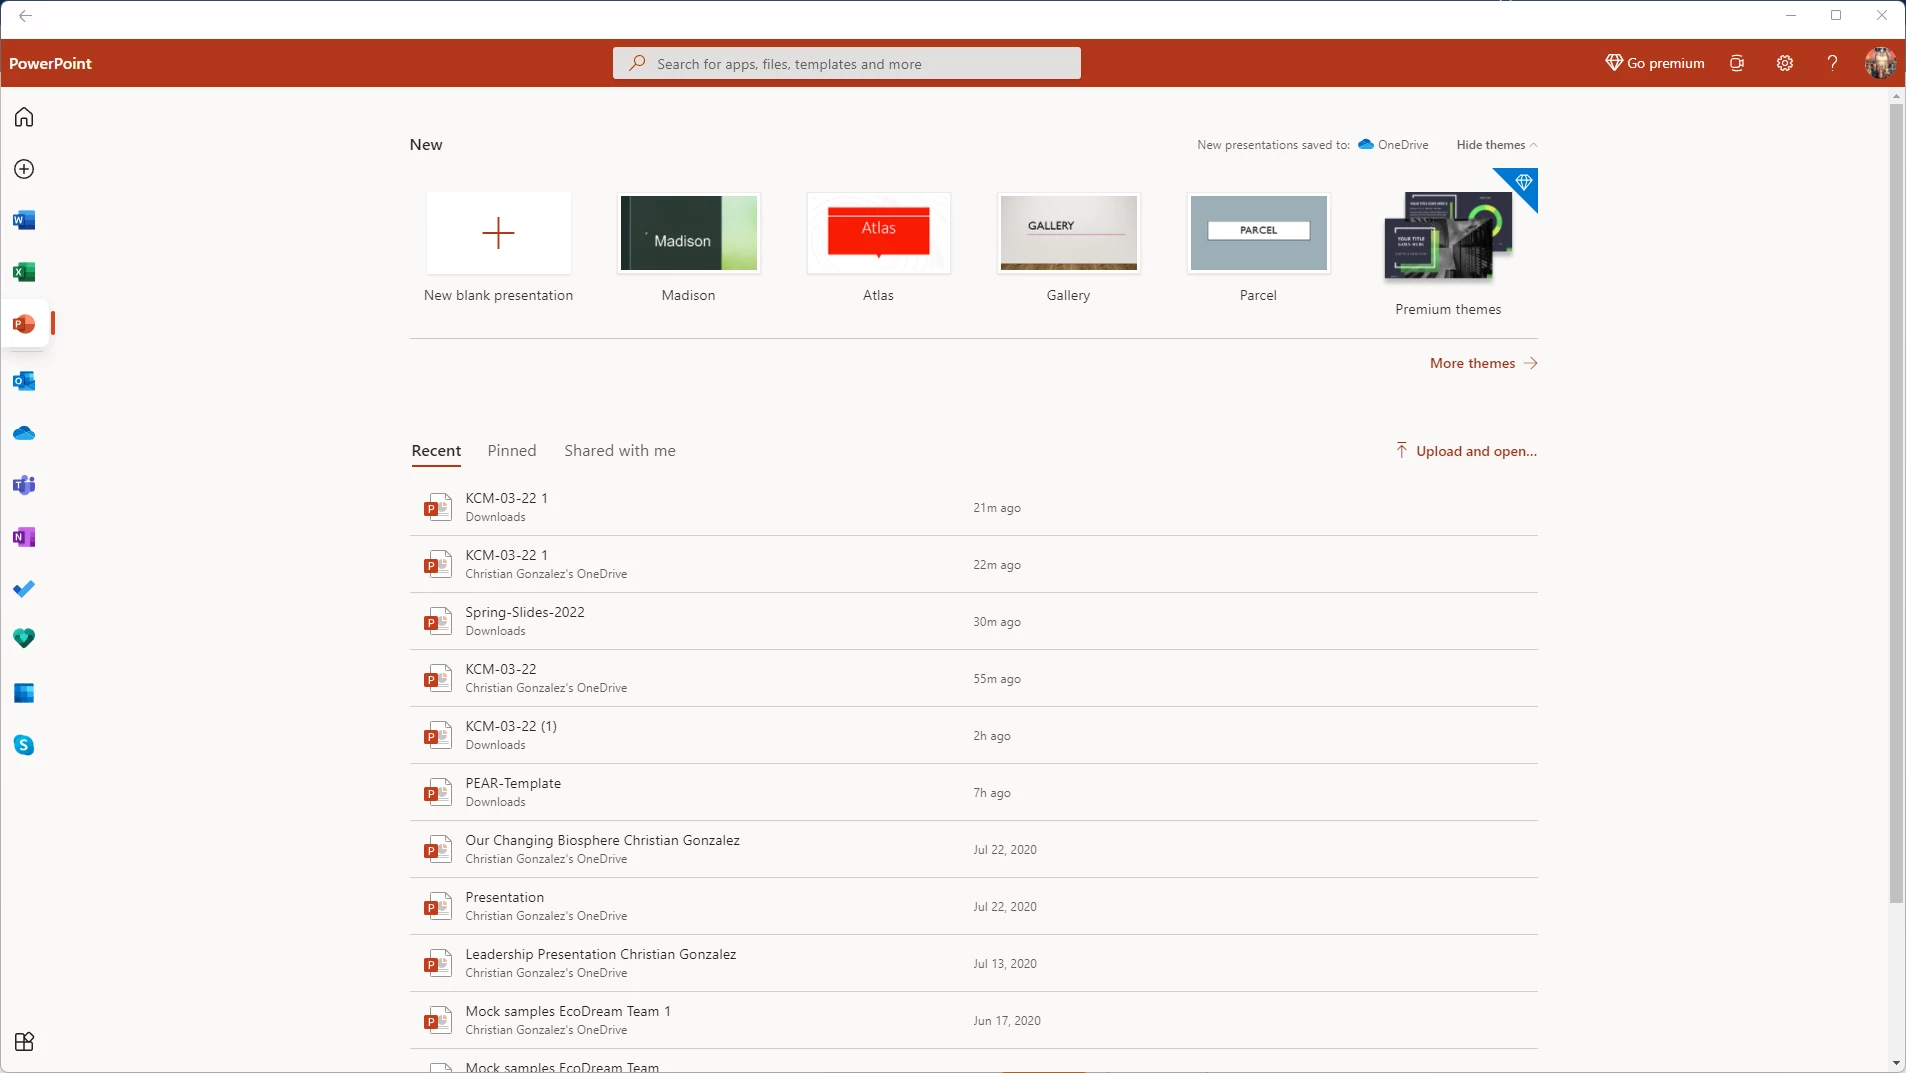Click OneDrive save location link
The height and width of the screenshot is (1073, 1906).
click(x=1393, y=145)
